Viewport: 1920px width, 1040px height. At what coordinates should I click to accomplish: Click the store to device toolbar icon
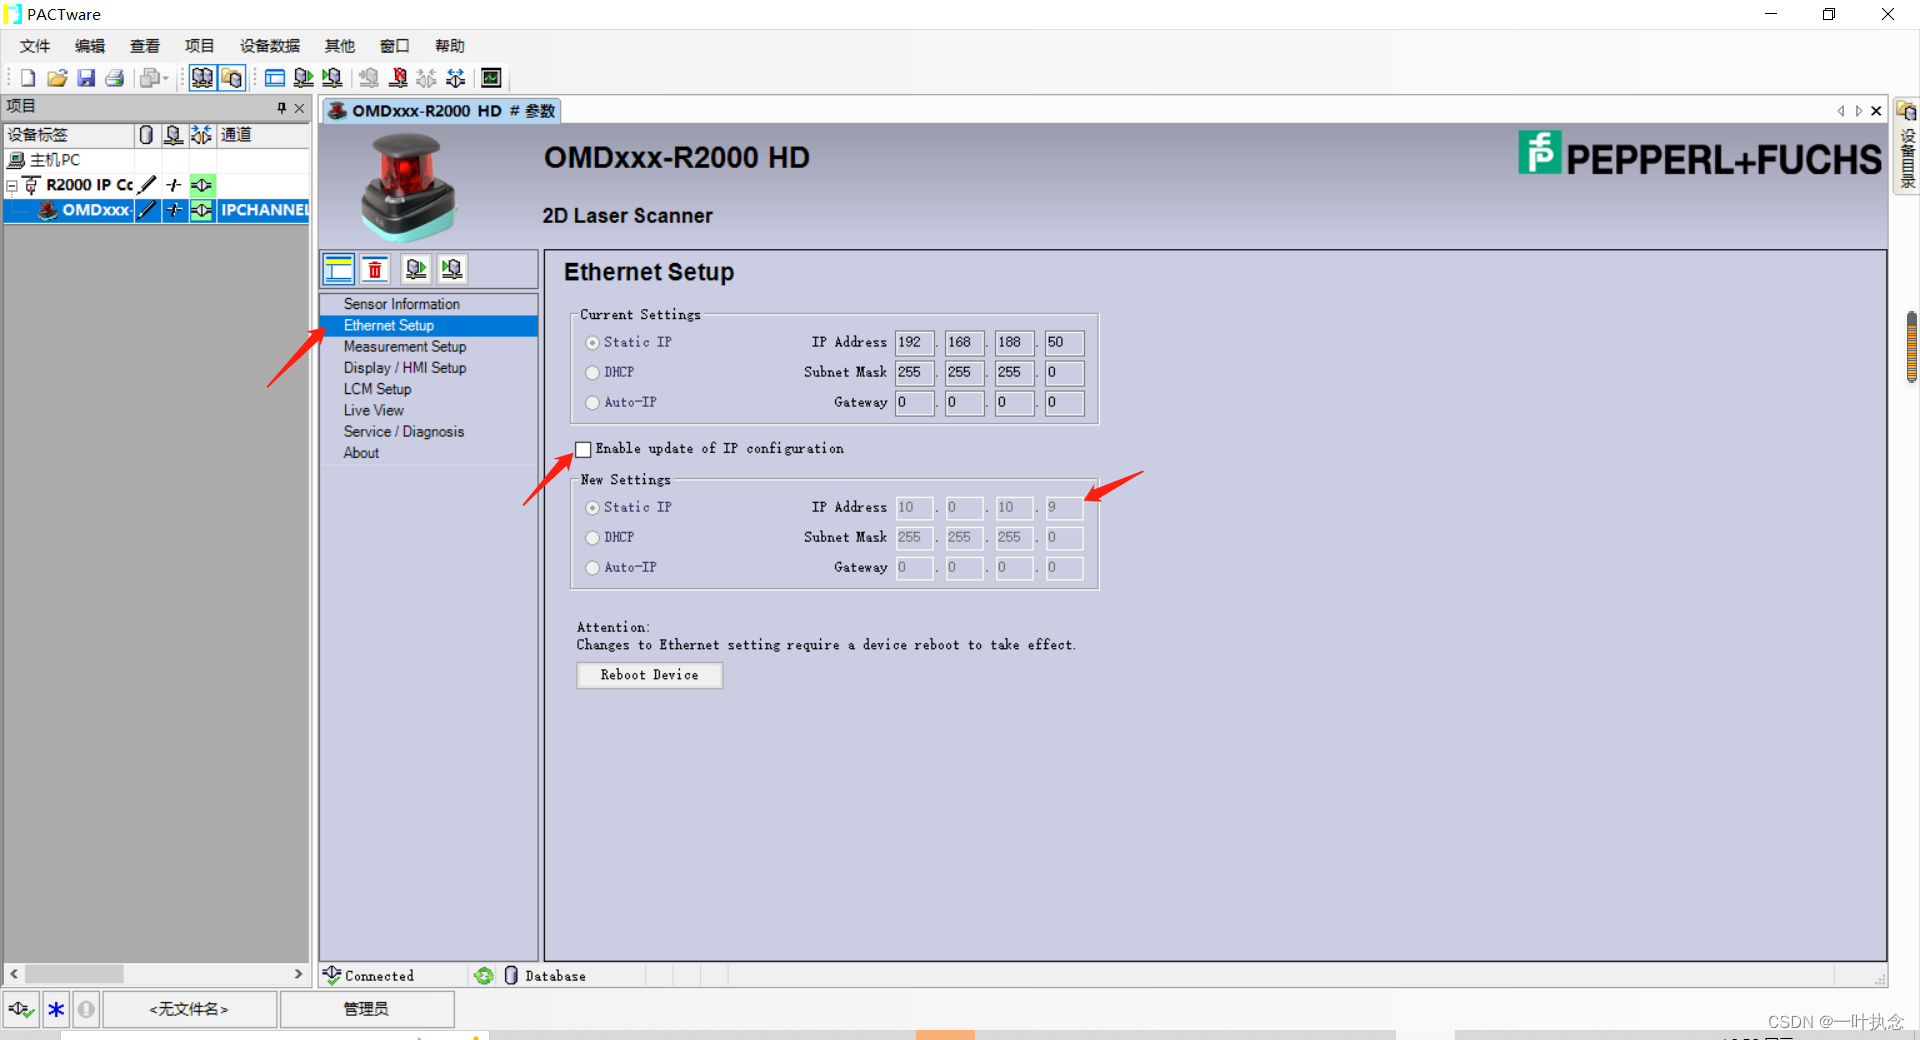333,78
